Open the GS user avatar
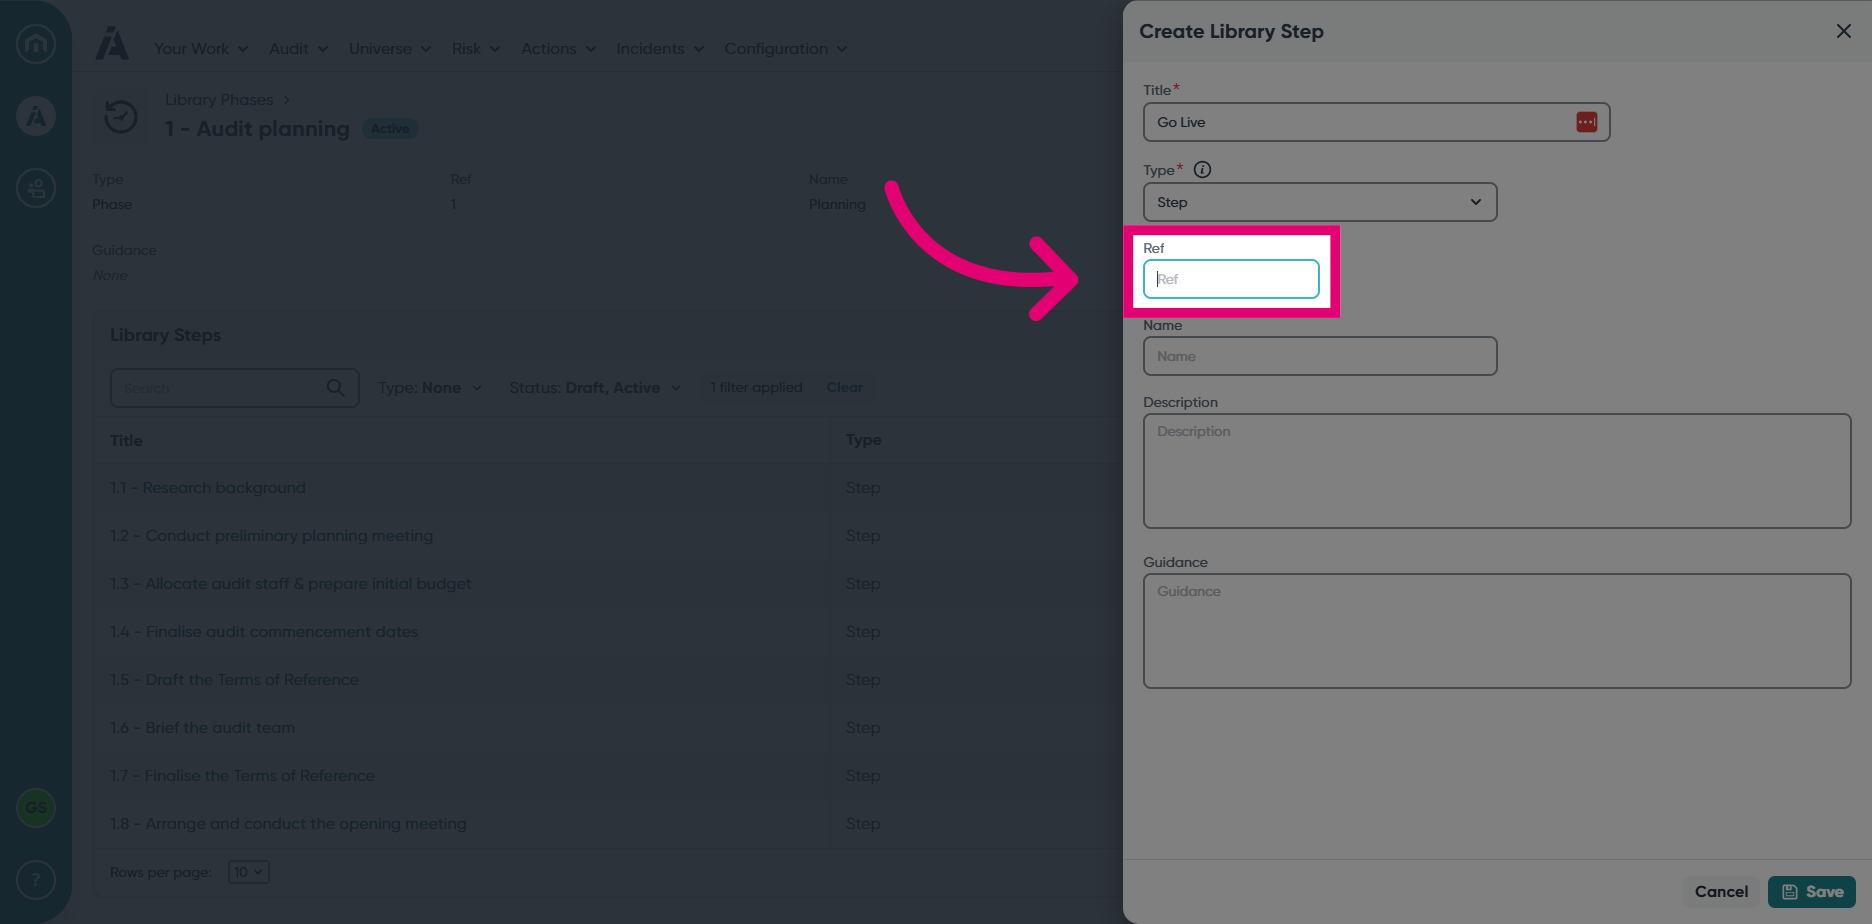Viewport: 1872px width, 924px height. coord(36,808)
